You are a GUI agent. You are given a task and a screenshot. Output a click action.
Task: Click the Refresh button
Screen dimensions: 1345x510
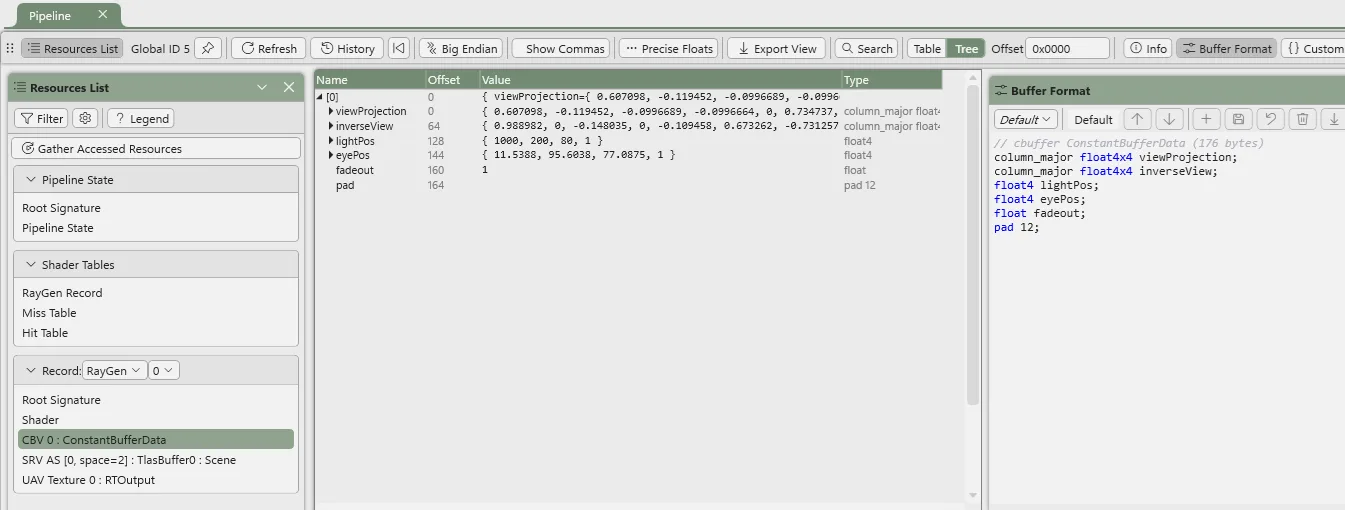pos(267,48)
